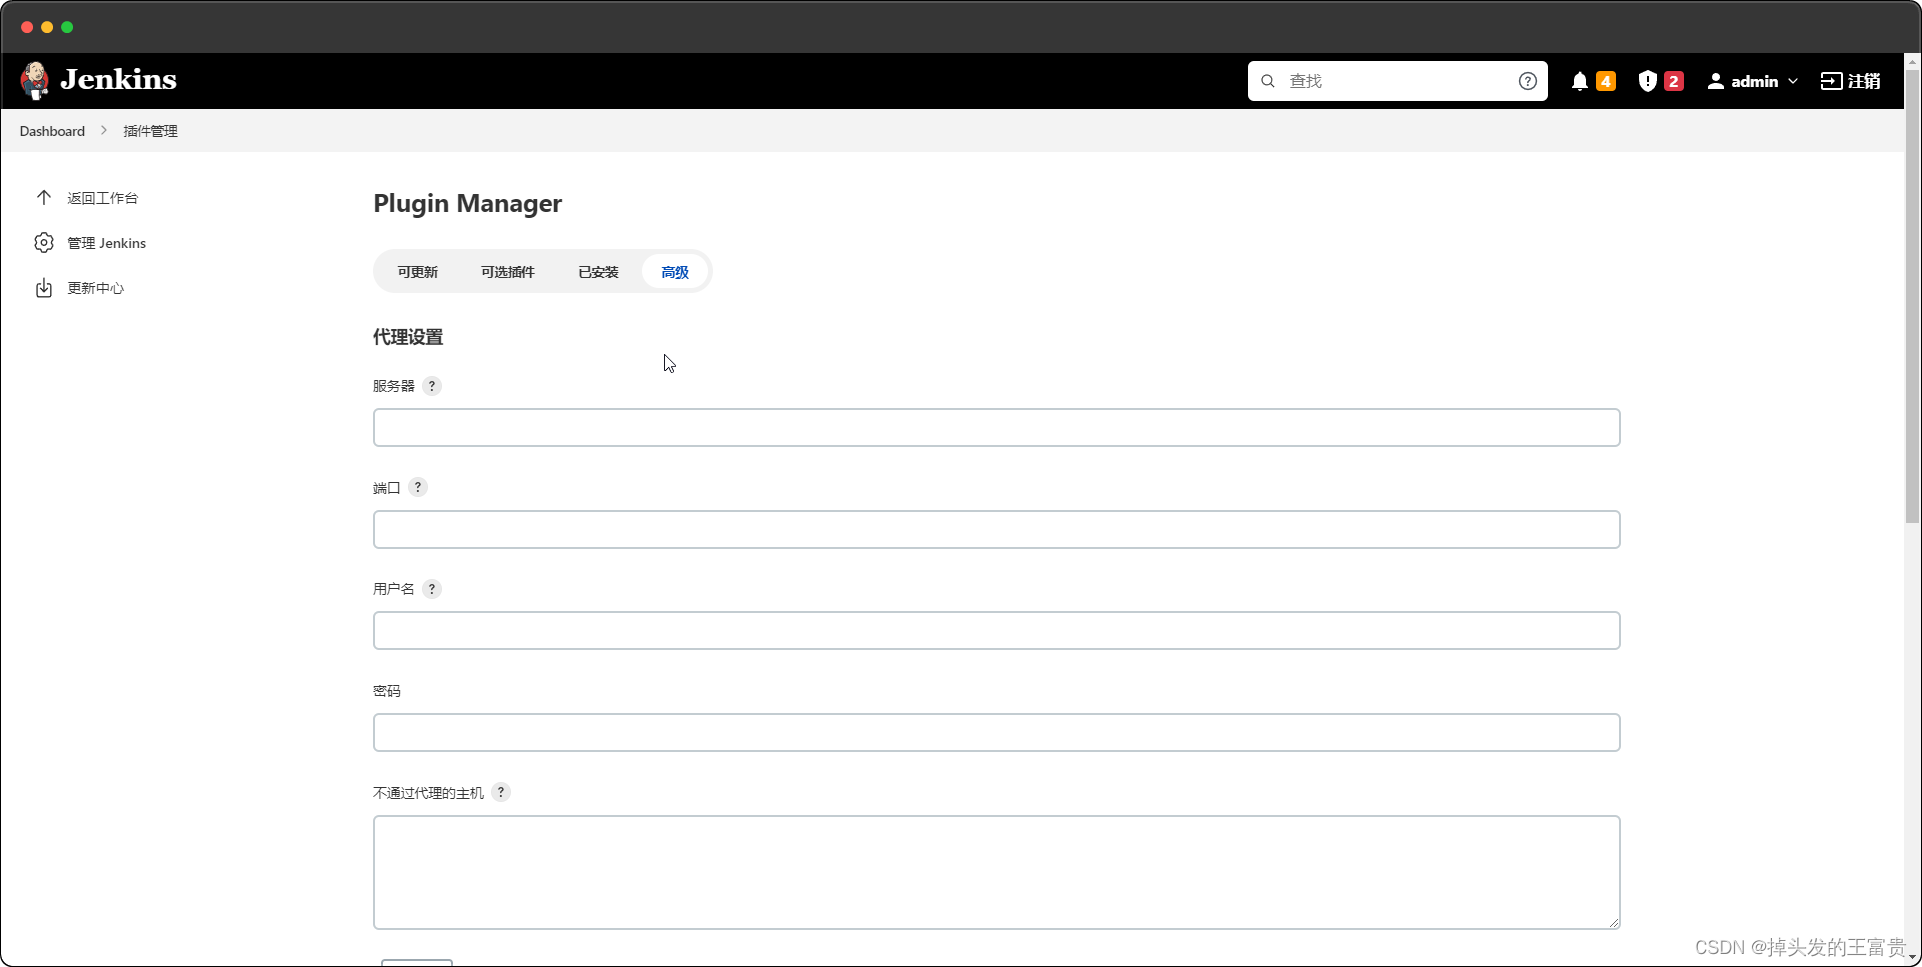The image size is (1922, 967).
Task: Click the Jenkins butler logo icon
Action: pos(35,80)
